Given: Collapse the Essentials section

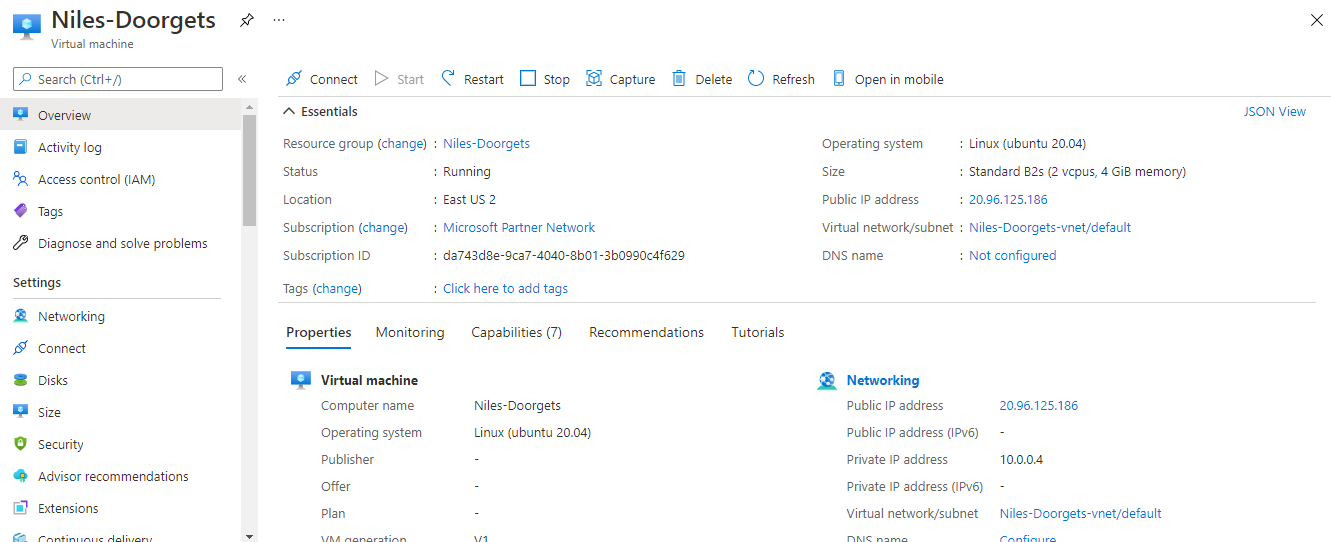Looking at the screenshot, I should (x=290, y=112).
